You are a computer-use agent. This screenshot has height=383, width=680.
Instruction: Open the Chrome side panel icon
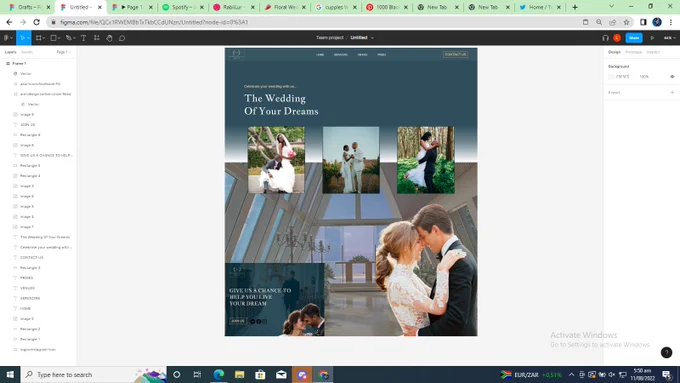643,22
